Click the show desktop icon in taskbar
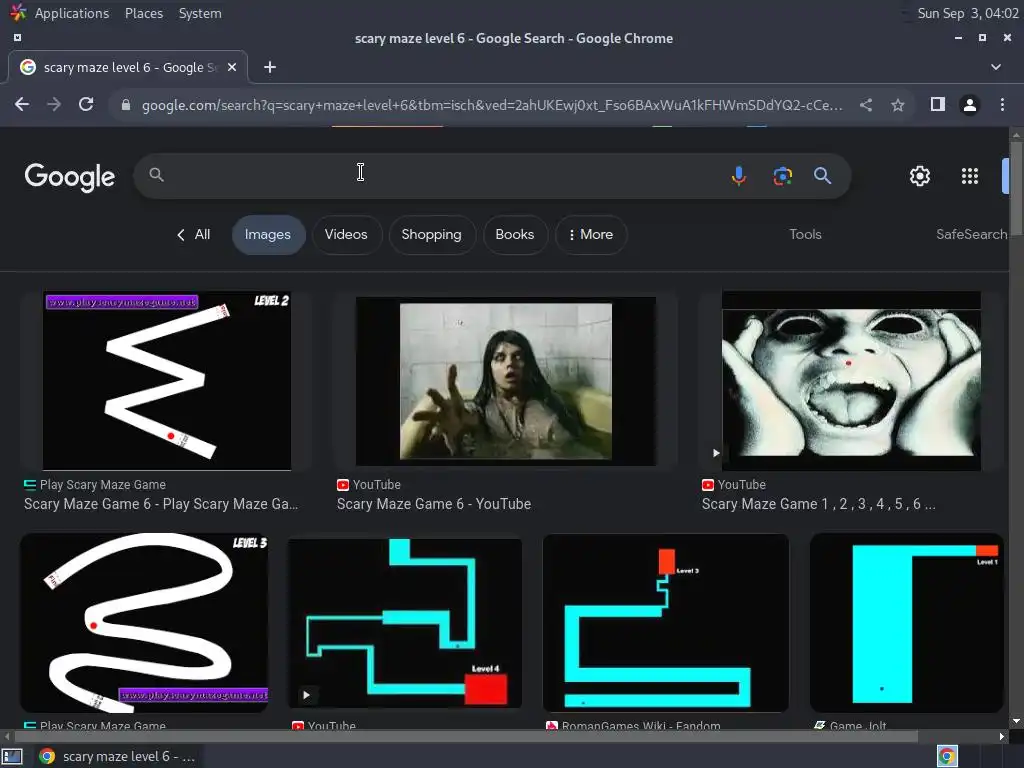 point(12,756)
